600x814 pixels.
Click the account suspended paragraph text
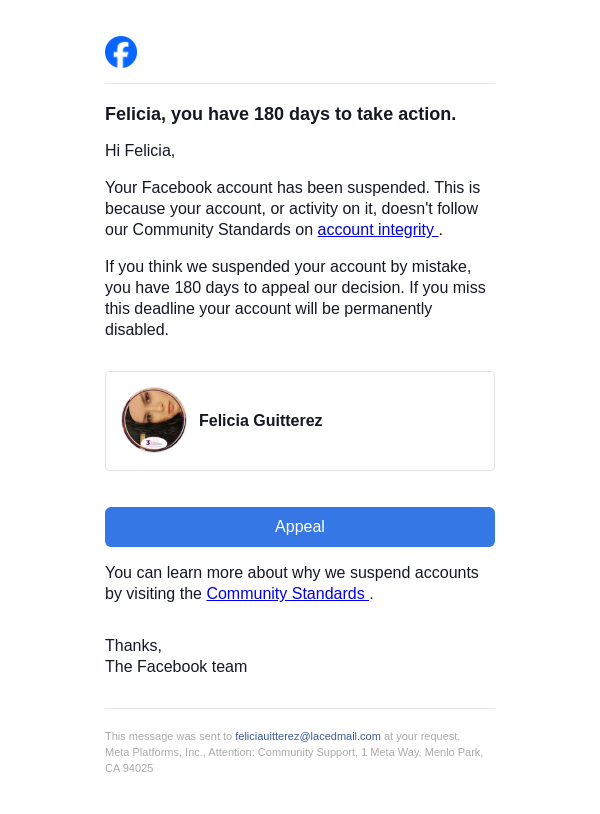pos(290,198)
